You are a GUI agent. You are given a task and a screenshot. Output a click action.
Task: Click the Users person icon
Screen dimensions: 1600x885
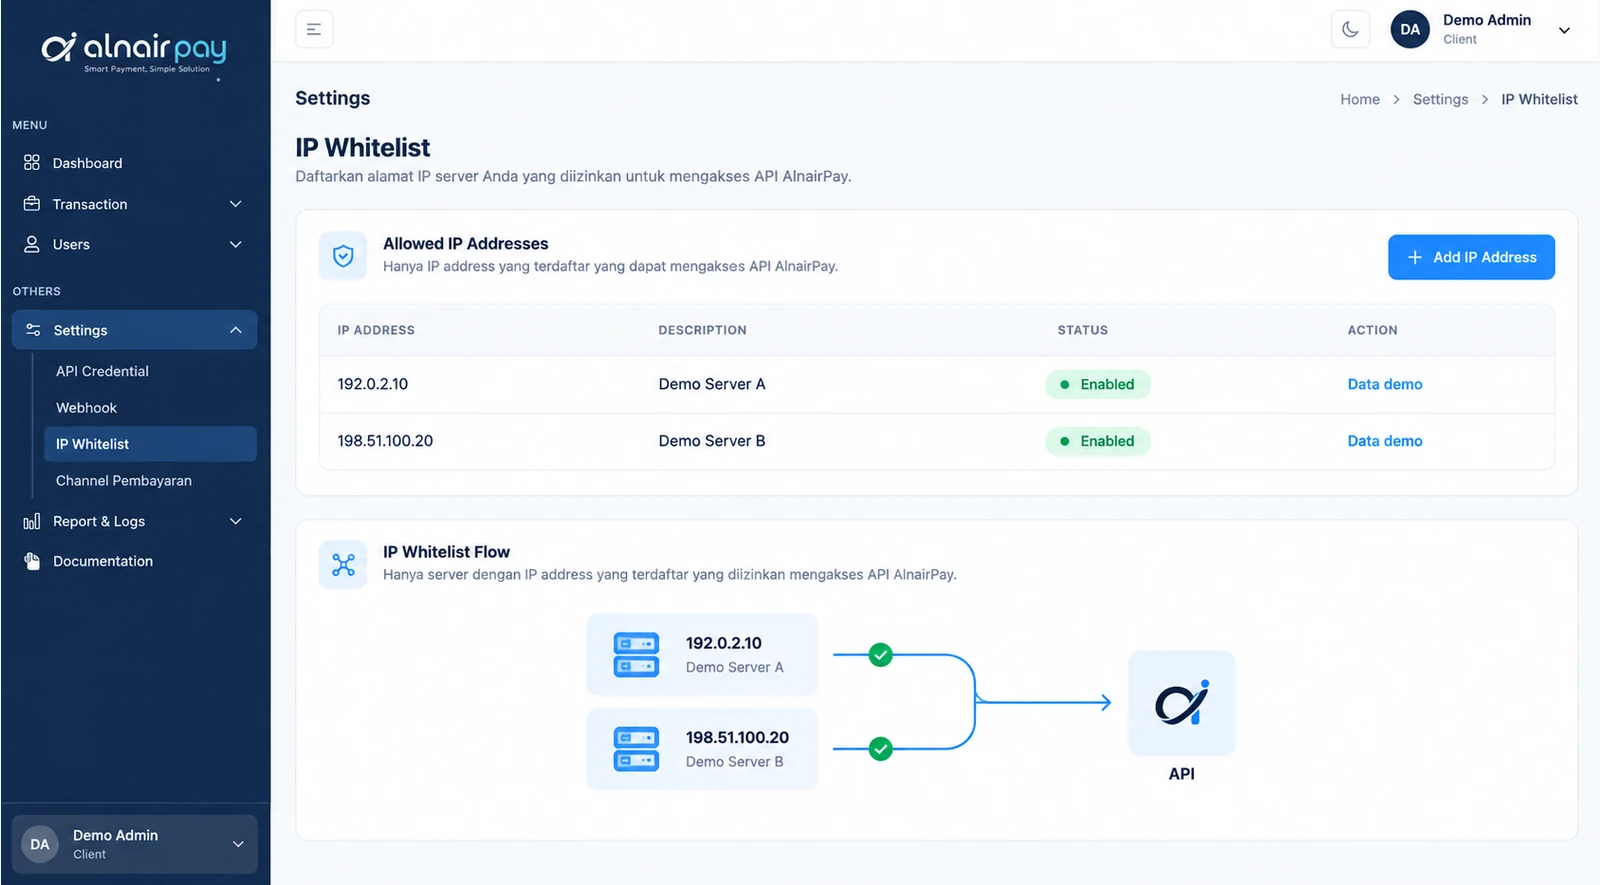(x=32, y=244)
